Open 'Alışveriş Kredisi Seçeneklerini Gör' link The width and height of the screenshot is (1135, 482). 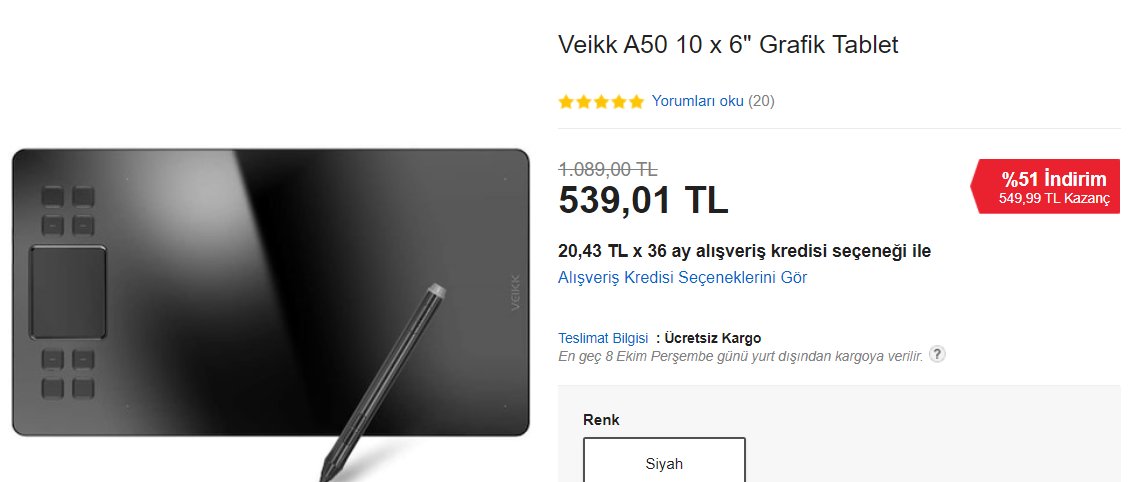pos(683,277)
